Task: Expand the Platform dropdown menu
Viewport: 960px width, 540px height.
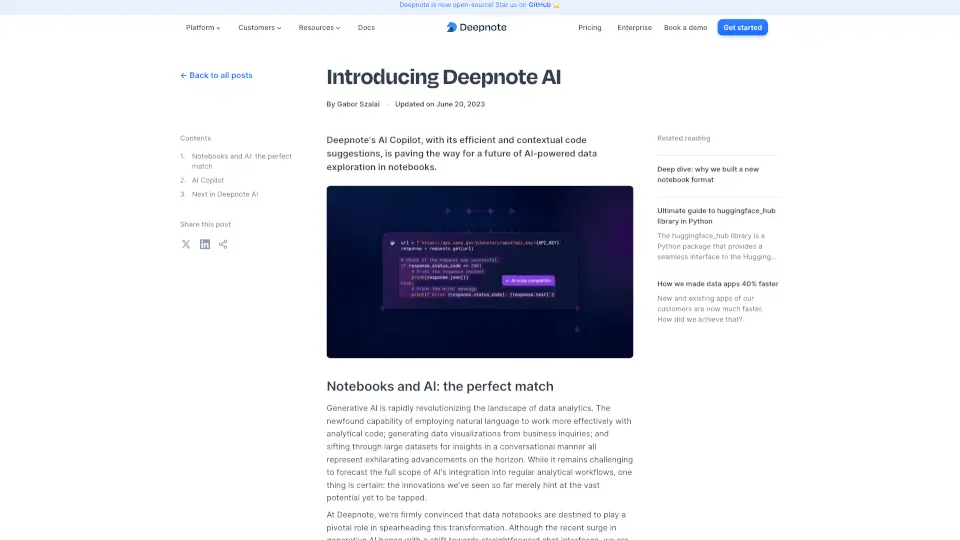Action: [203, 28]
